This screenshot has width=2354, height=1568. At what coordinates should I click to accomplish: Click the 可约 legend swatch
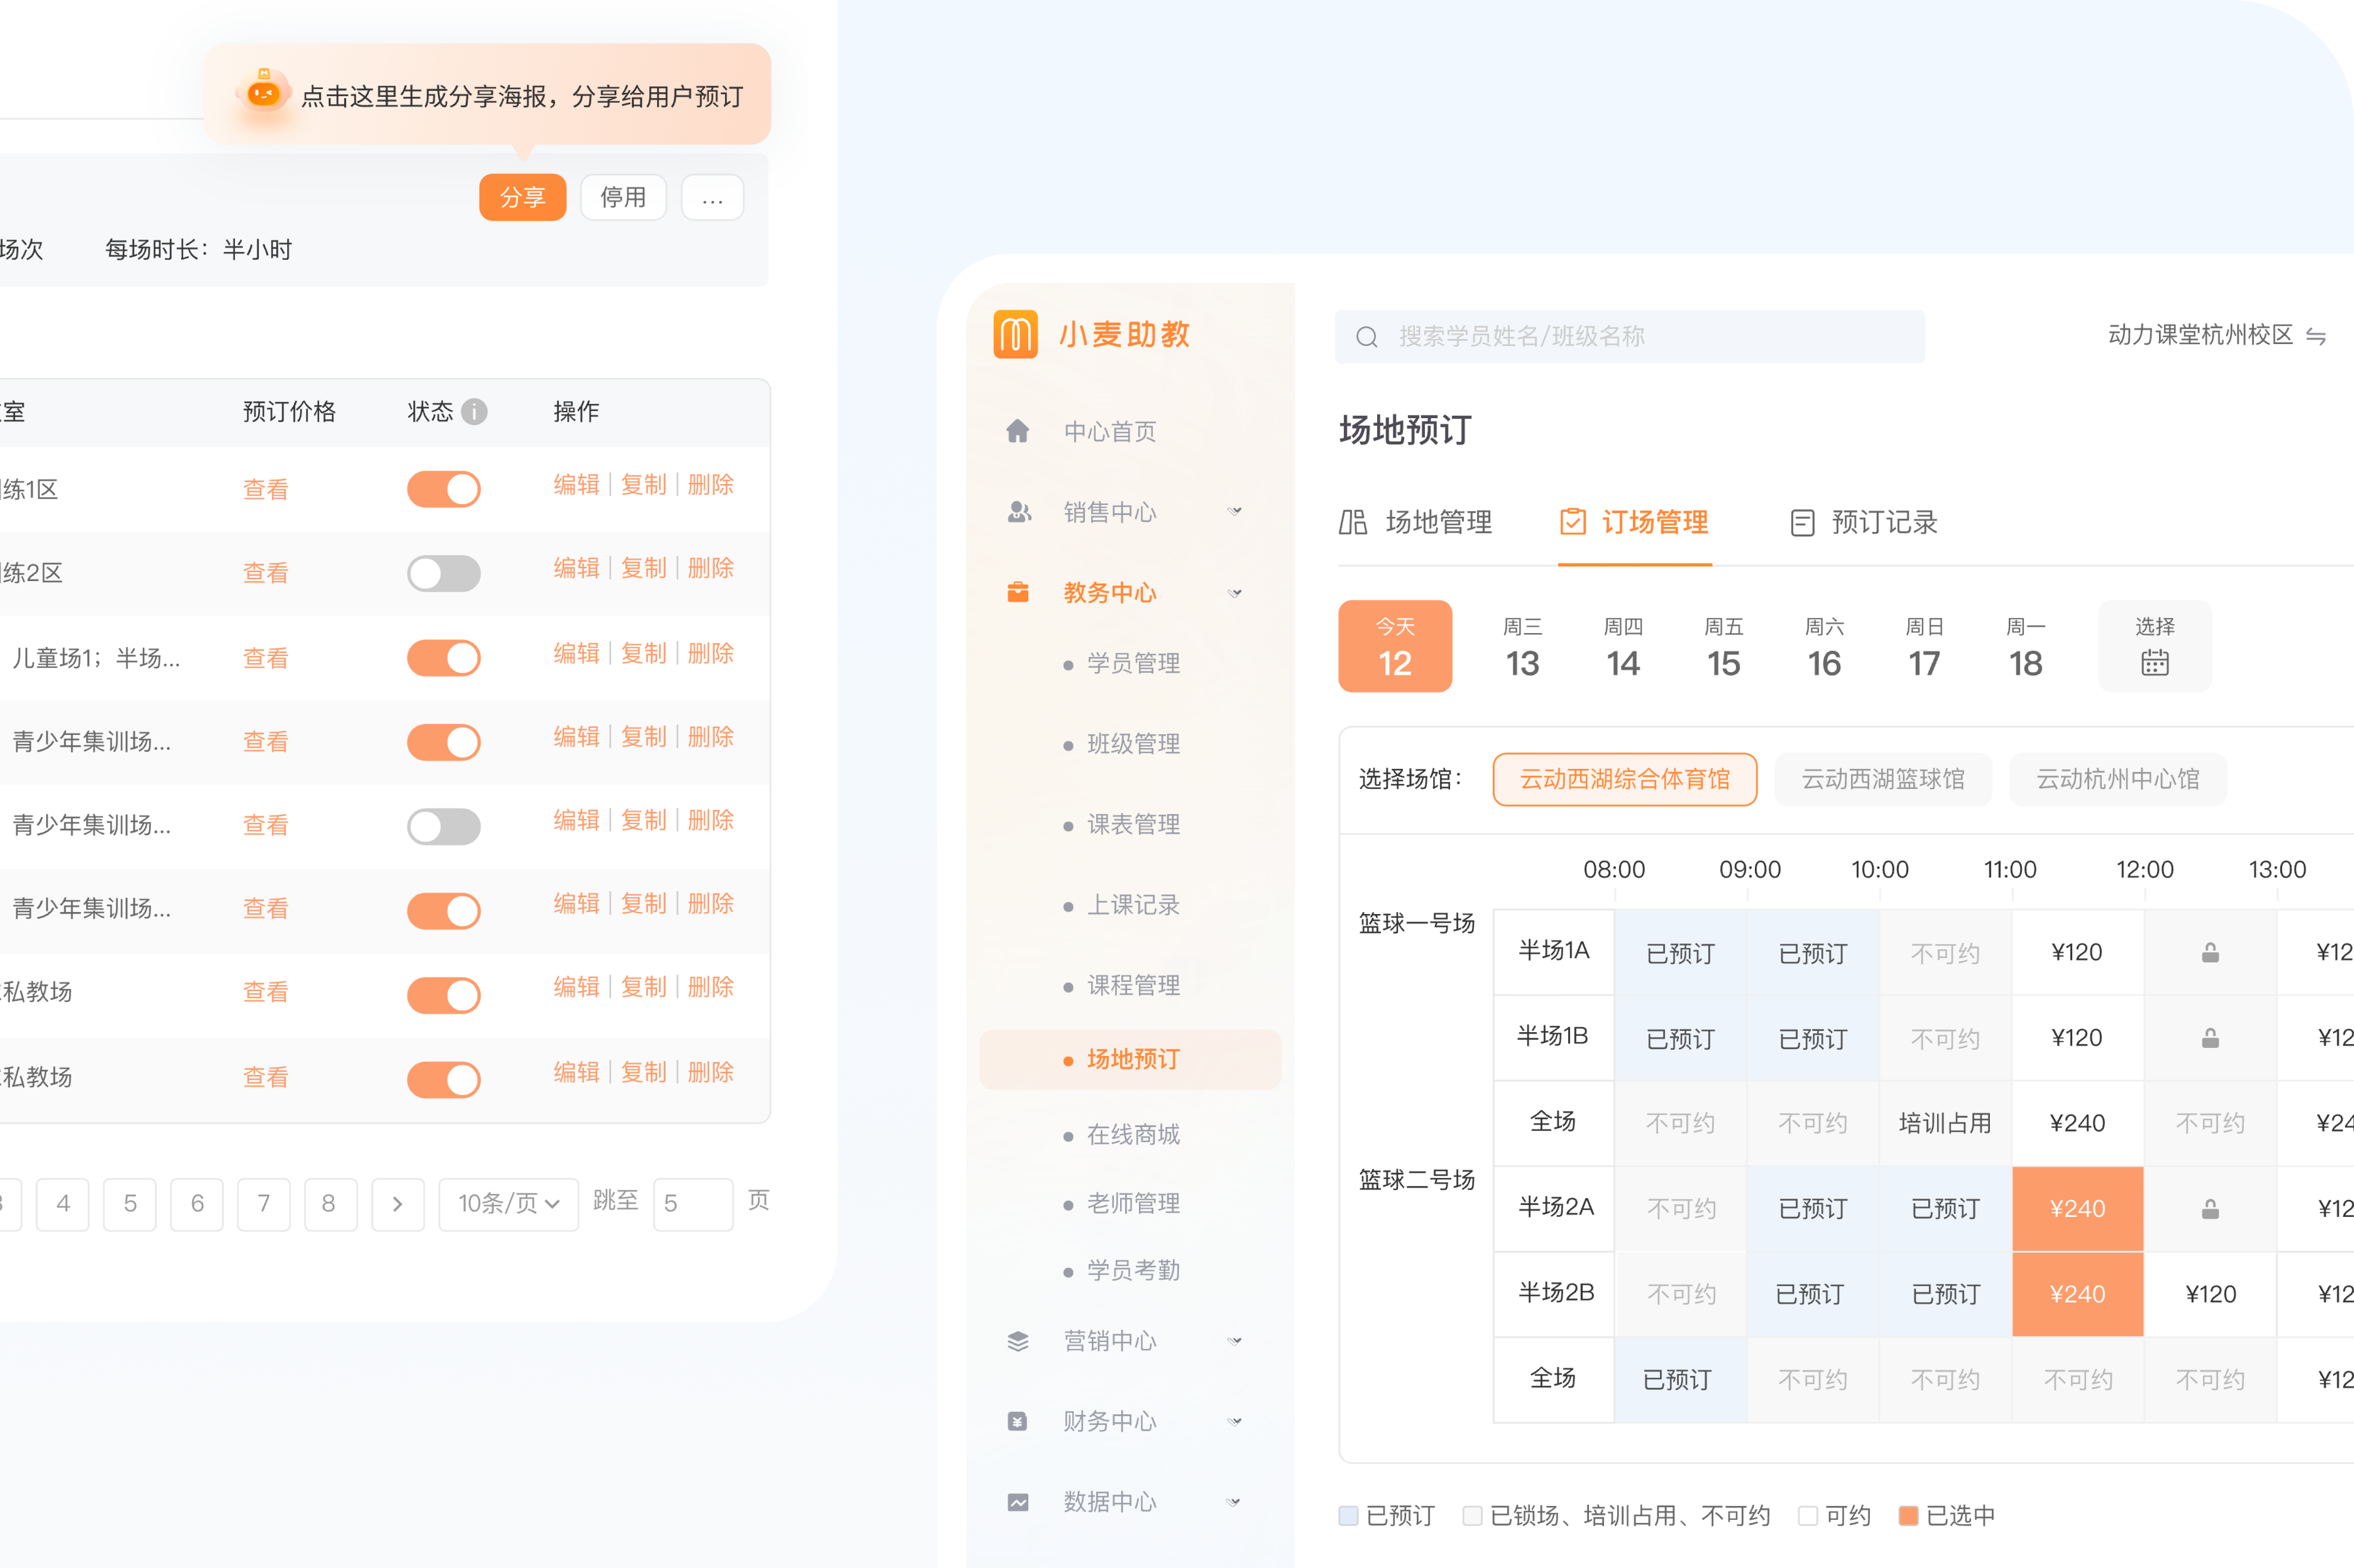(1808, 1516)
